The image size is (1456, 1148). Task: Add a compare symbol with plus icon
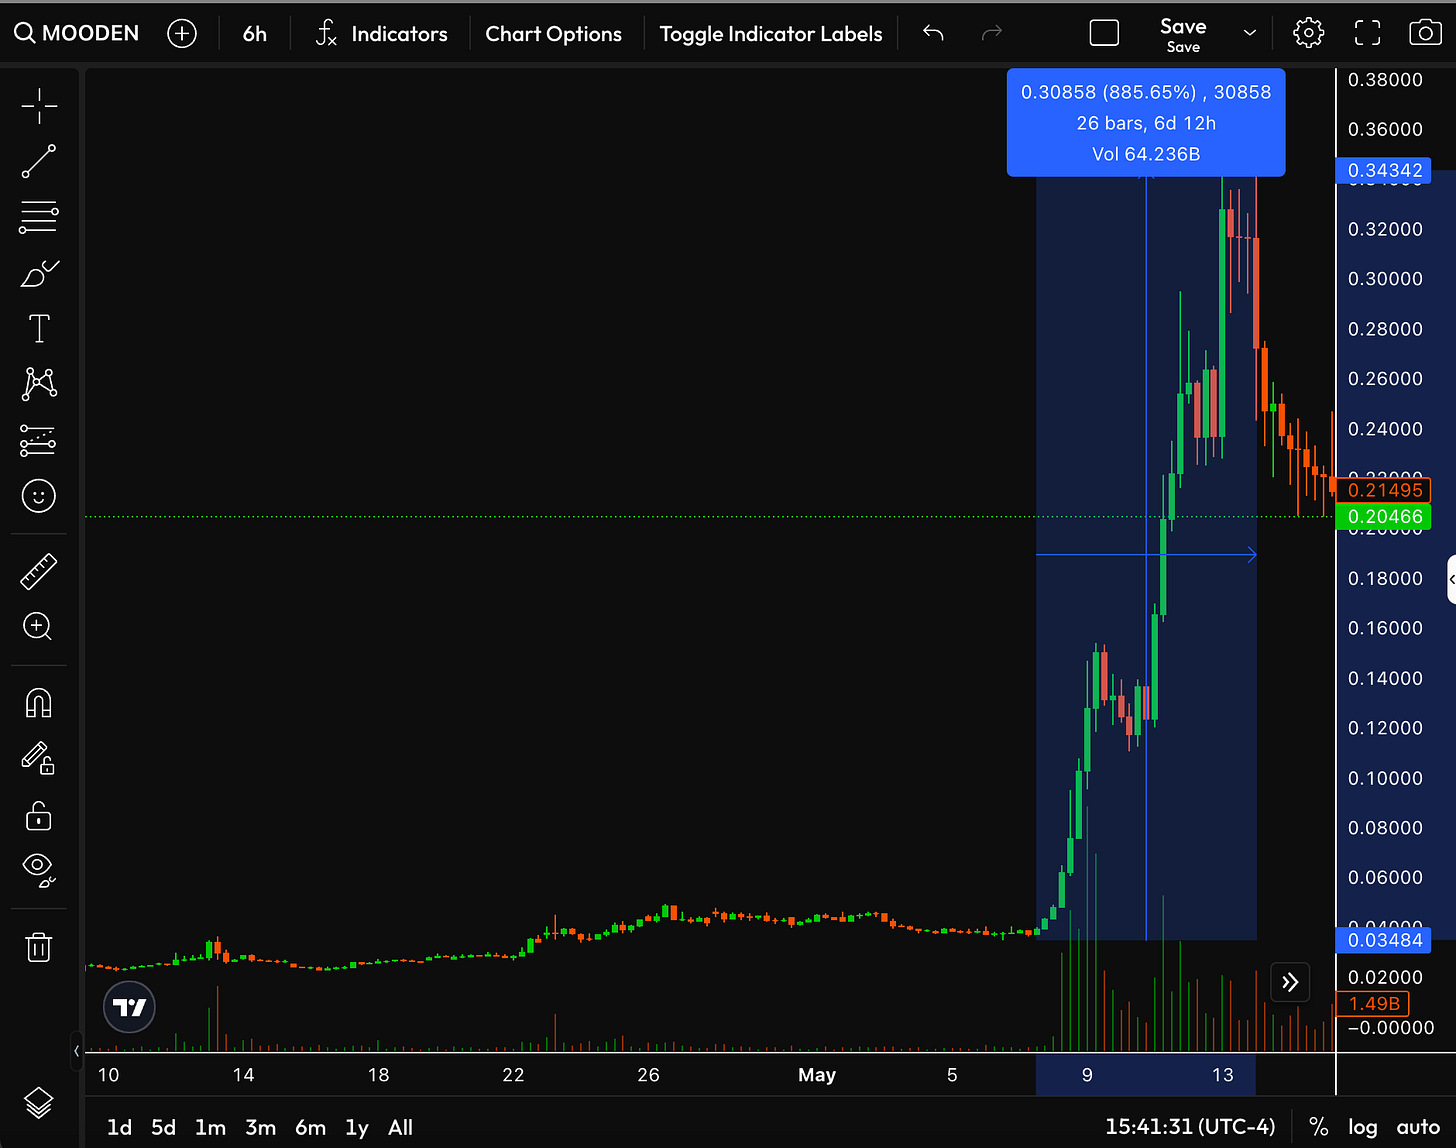pos(182,33)
